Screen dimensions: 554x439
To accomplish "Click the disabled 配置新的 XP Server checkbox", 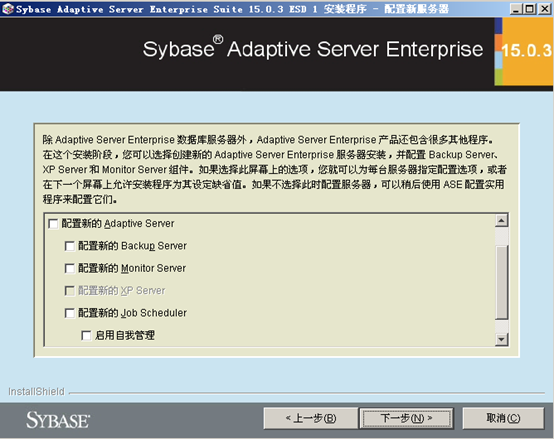I will [70, 291].
